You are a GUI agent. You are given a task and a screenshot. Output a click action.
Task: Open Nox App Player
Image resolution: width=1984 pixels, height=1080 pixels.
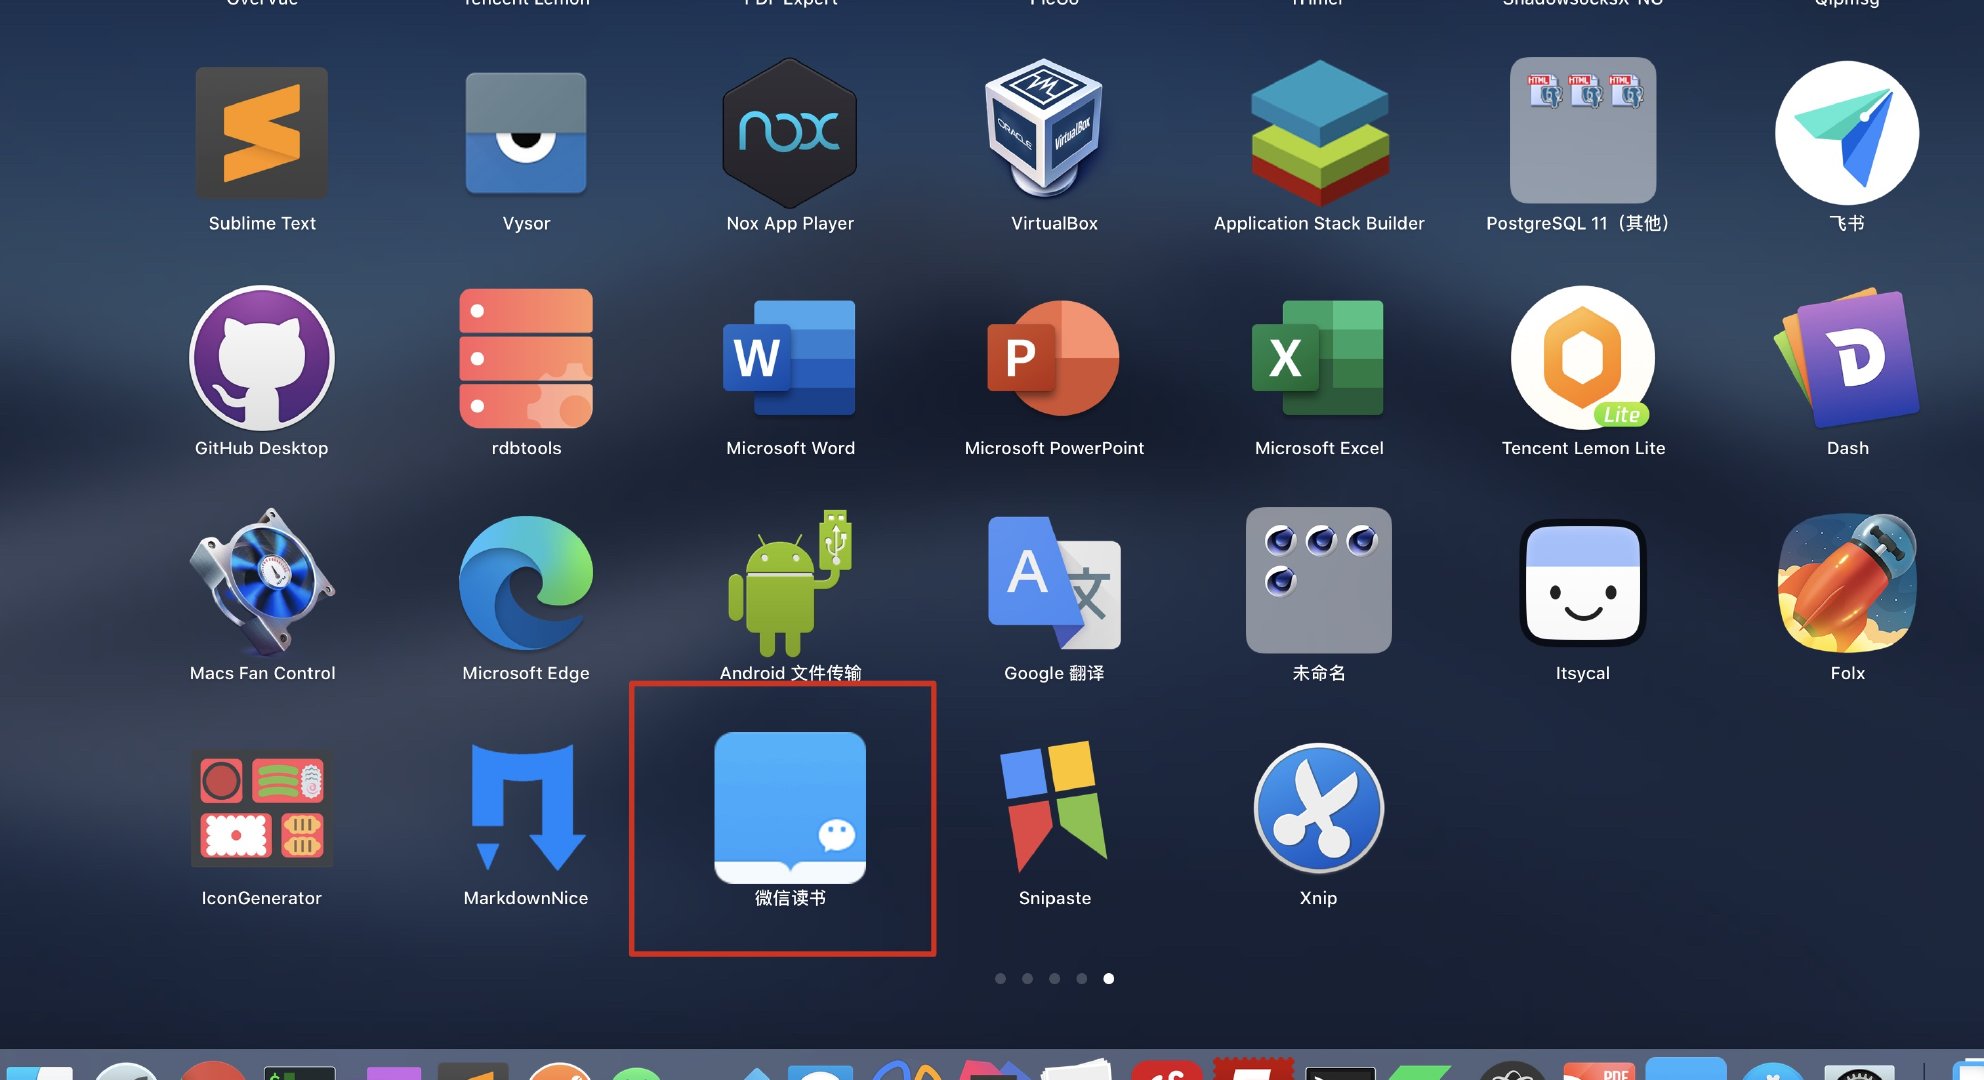click(x=790, y=132)
